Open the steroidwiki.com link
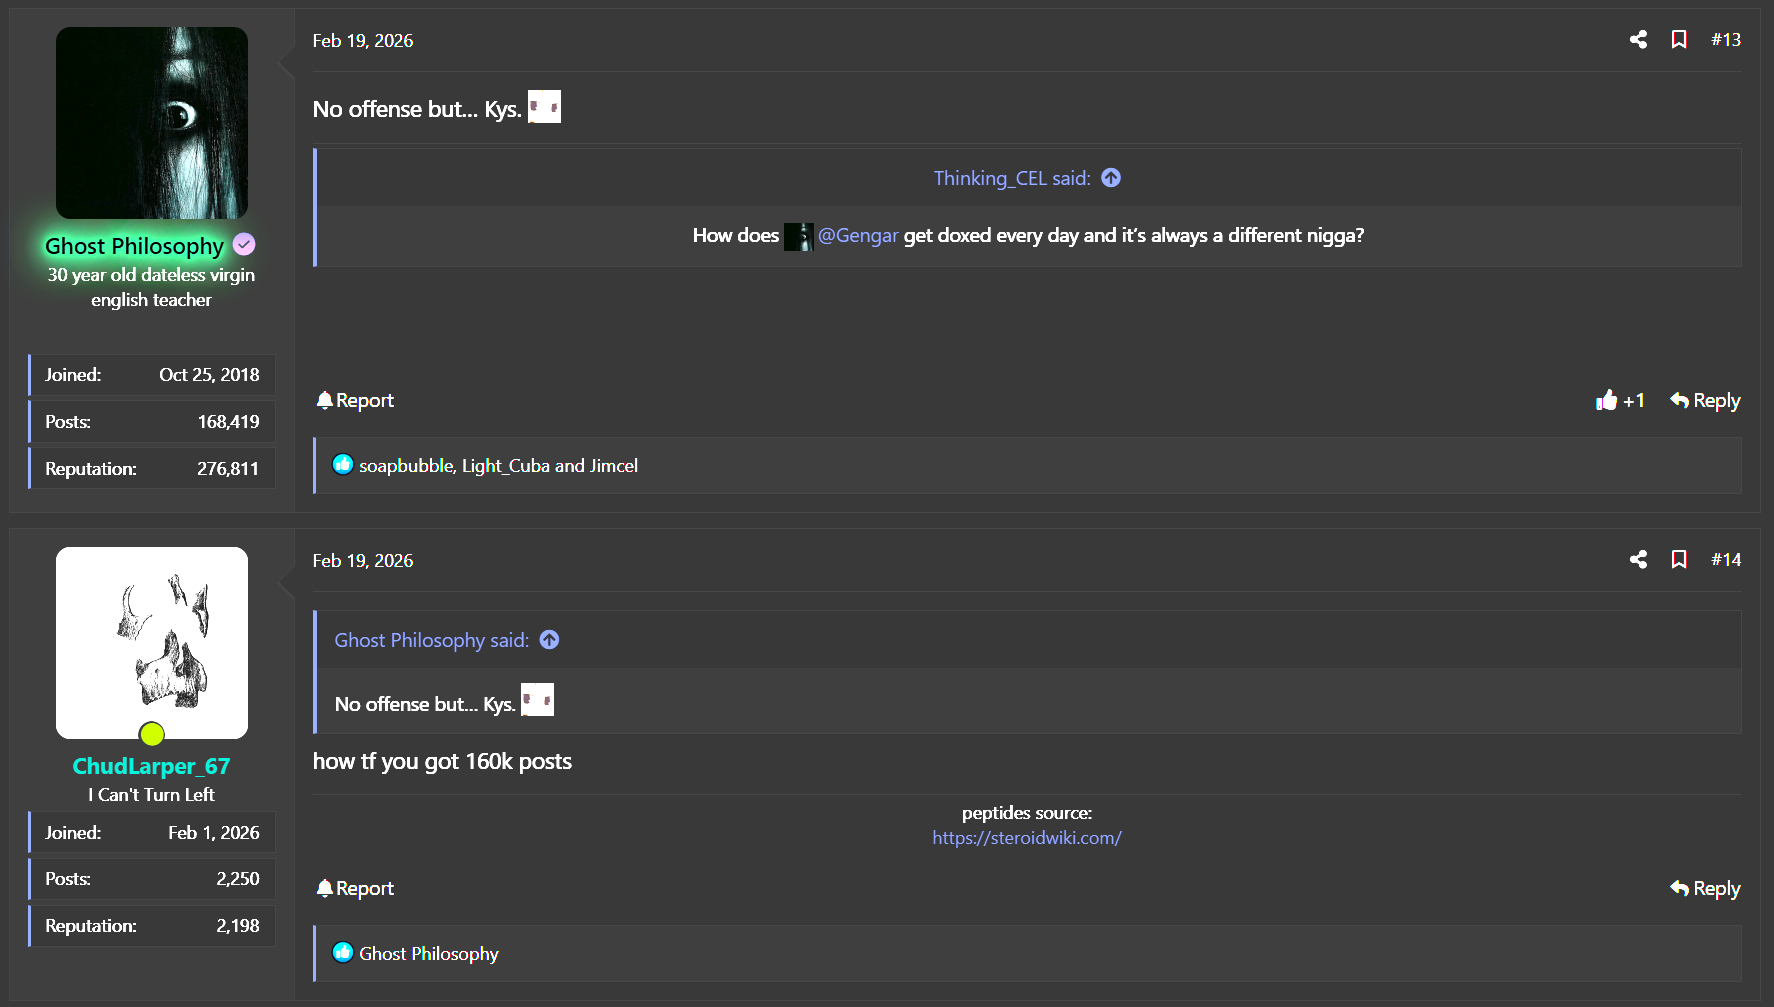This screenshot has height=1007, width=1774. coord(1027,838)
